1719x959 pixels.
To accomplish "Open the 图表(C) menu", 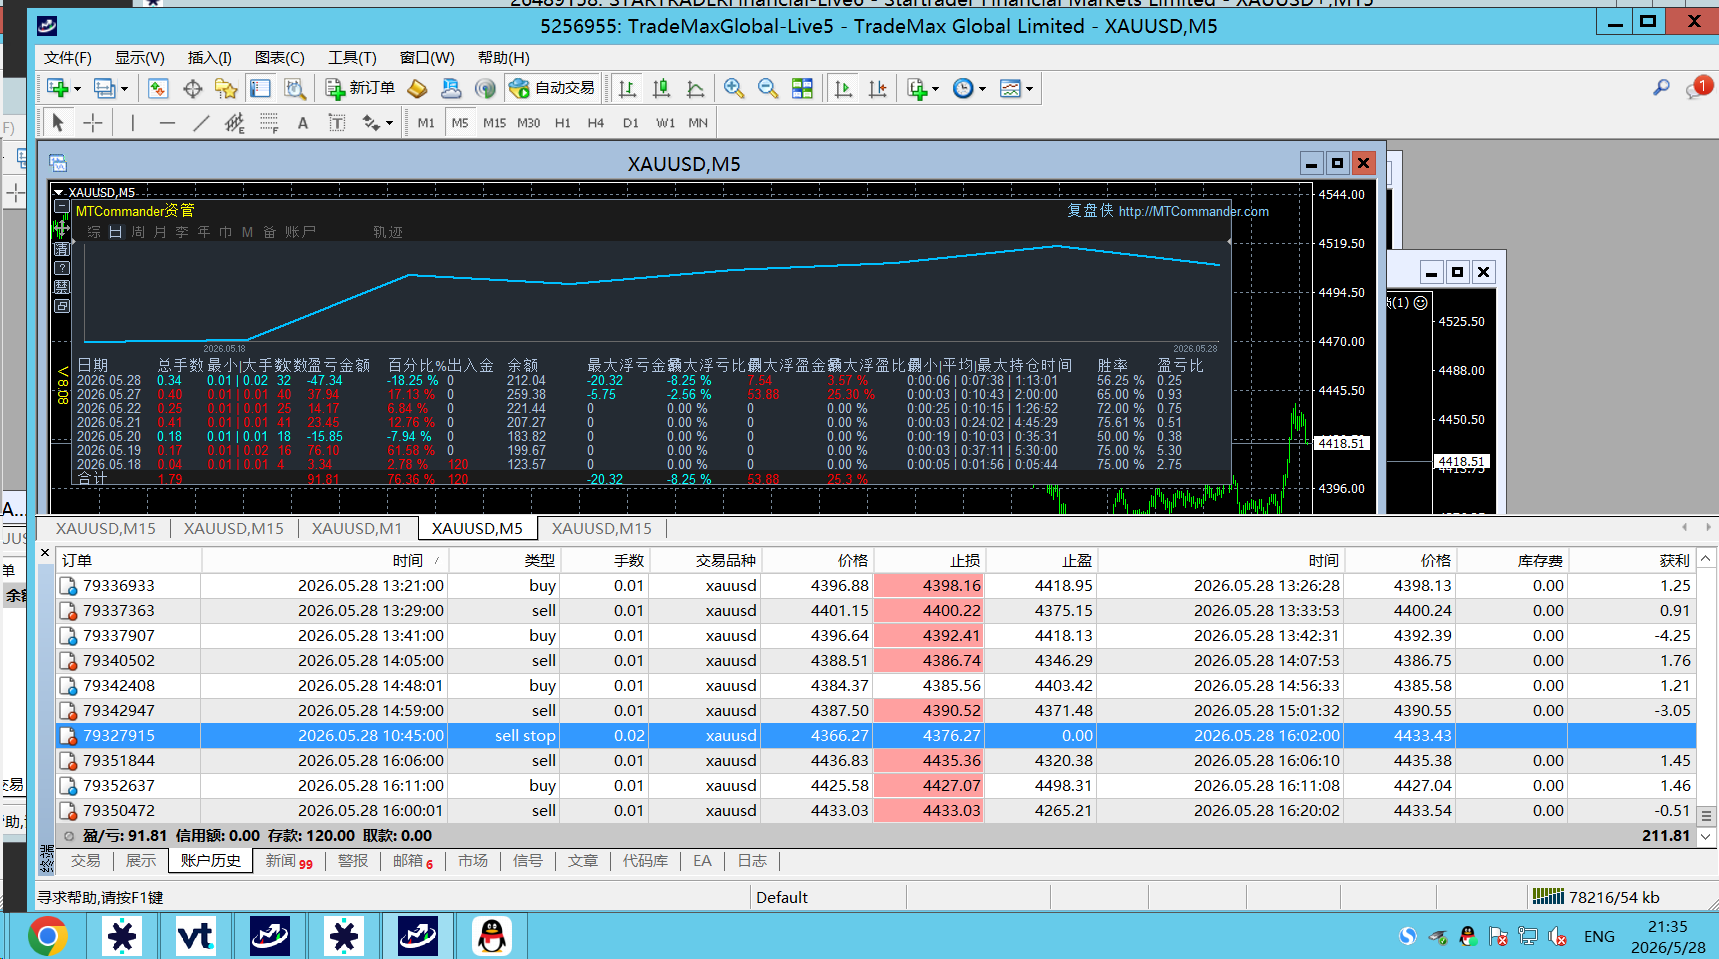I will (280, 58).
